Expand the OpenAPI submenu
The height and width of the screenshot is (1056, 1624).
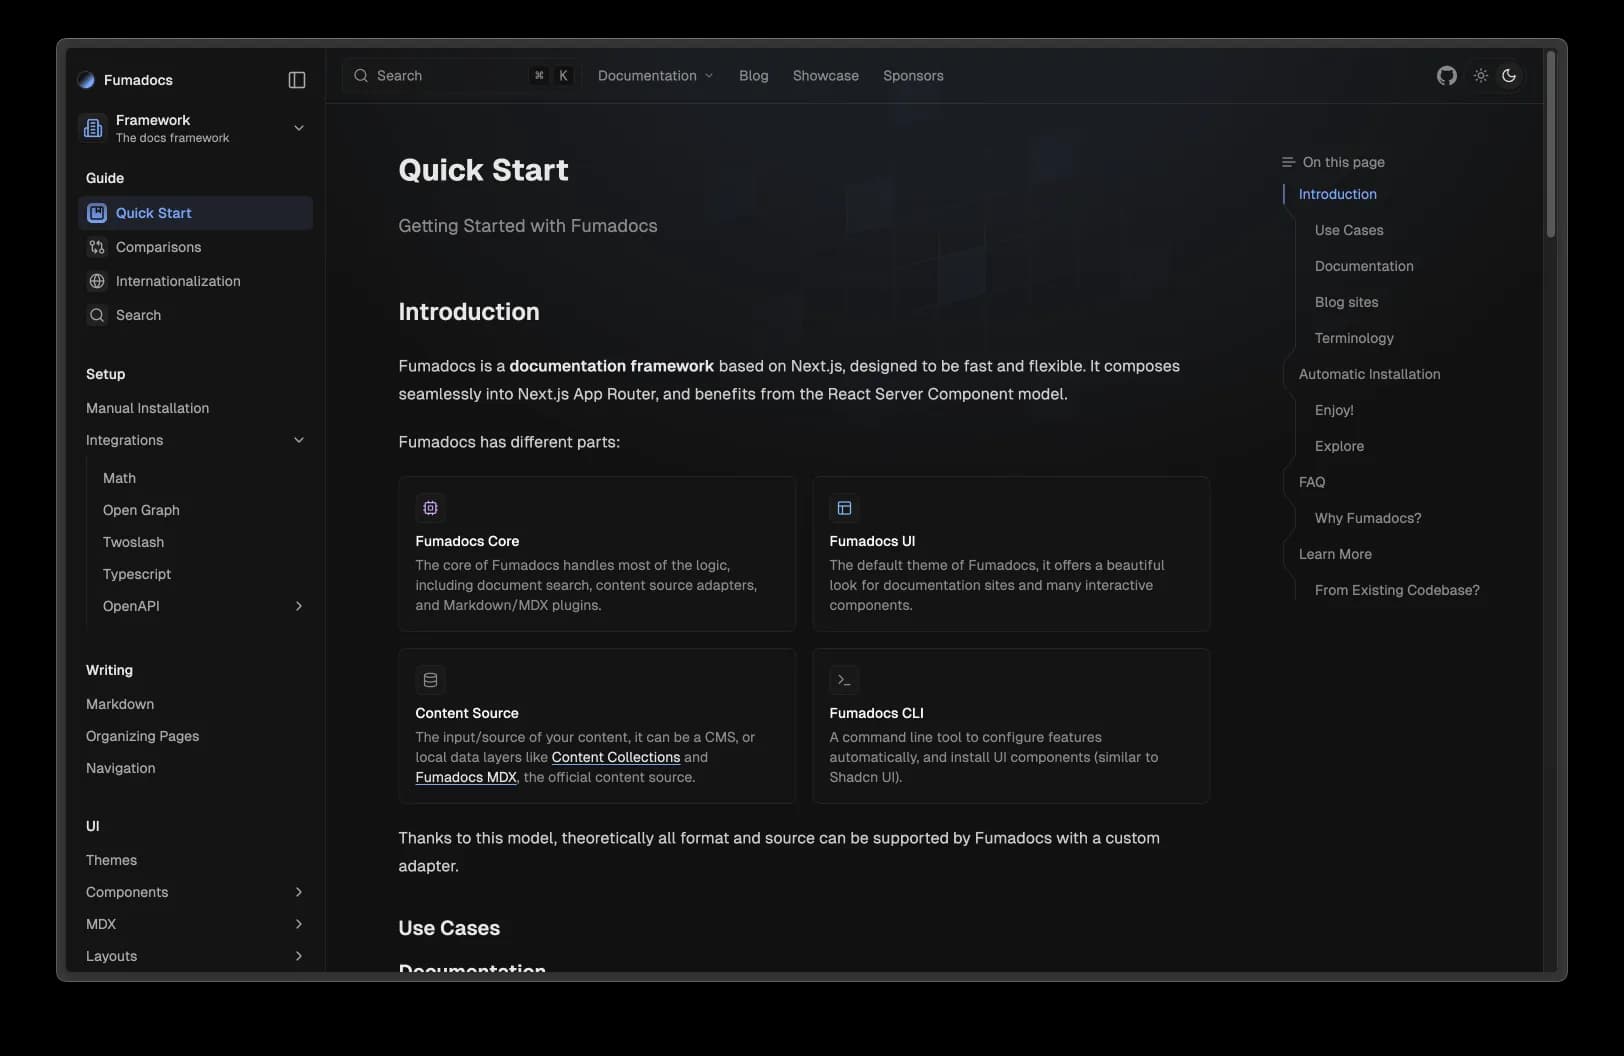coord(298,606)
